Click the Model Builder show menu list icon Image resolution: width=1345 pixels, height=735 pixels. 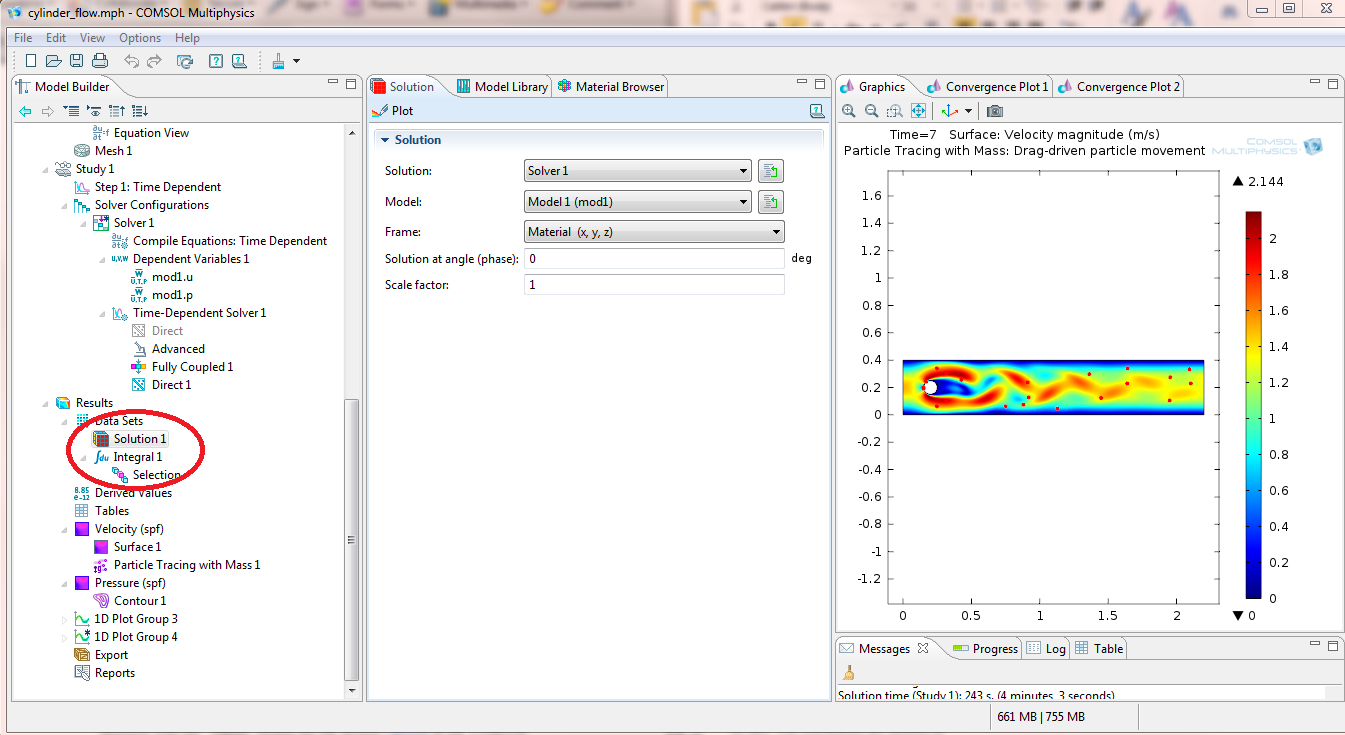[x=71, y=111]
